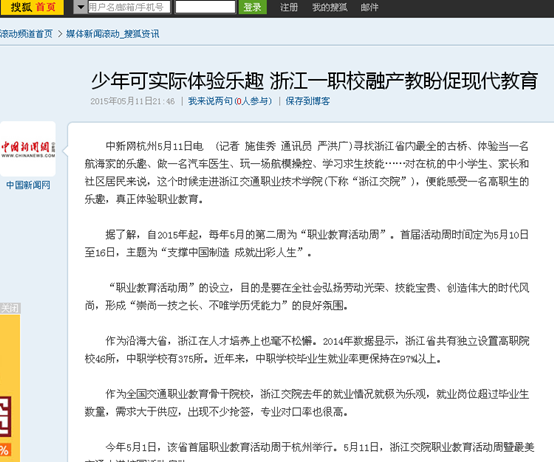This screenshot has height=462, width=554.
Task: Click the breadcrumb chevron separator
Action: point(59,34)
